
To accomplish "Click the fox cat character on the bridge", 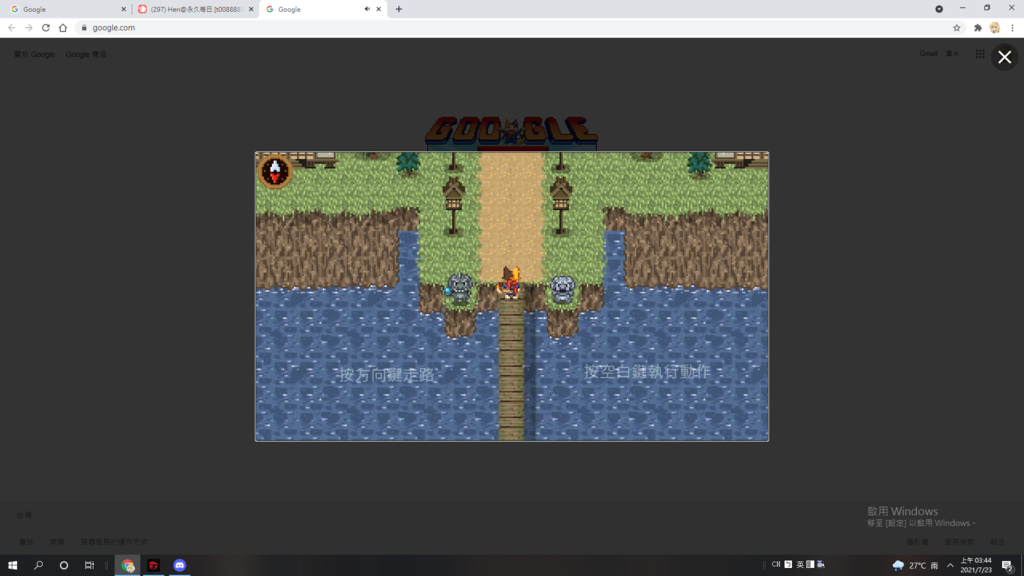I will coord(510,282).
